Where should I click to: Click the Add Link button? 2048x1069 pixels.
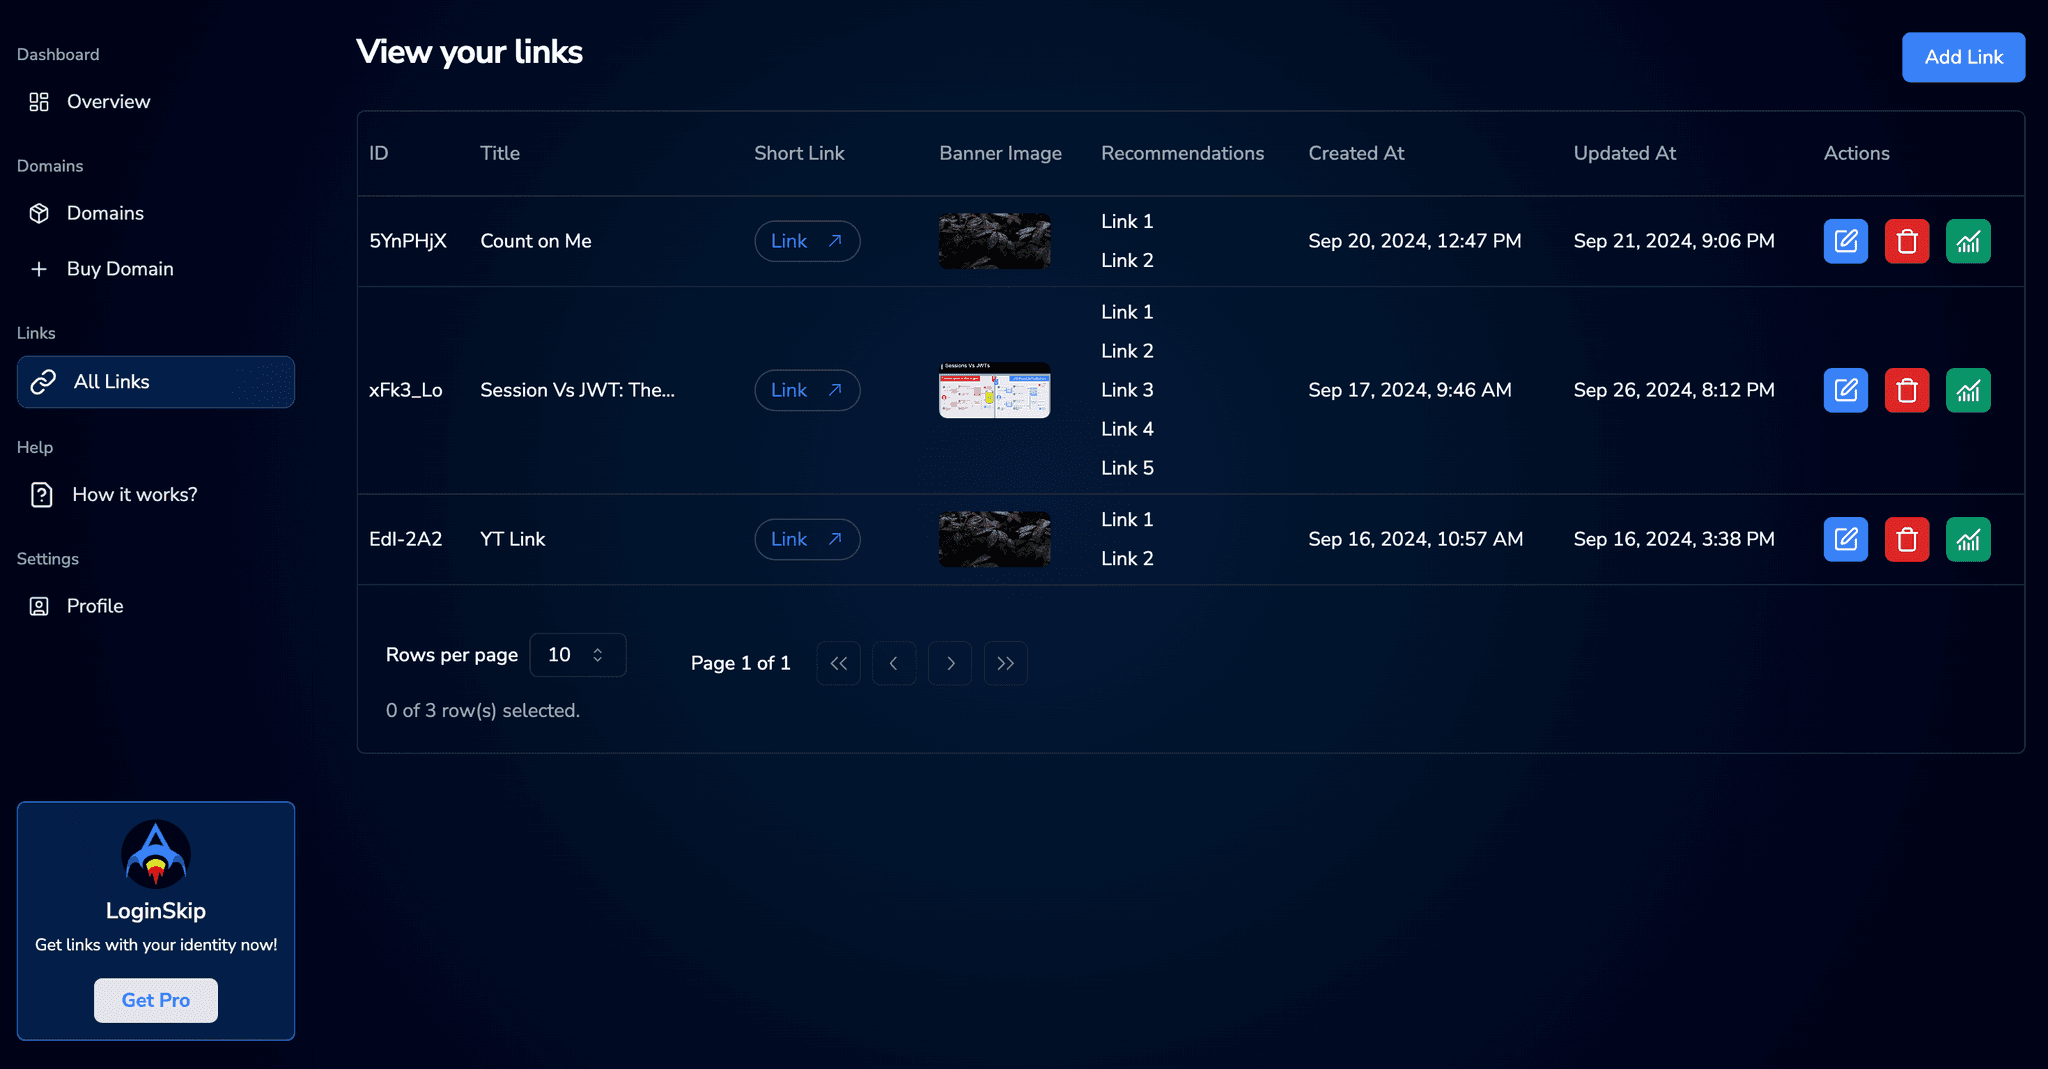click(x=1962, y=57)
